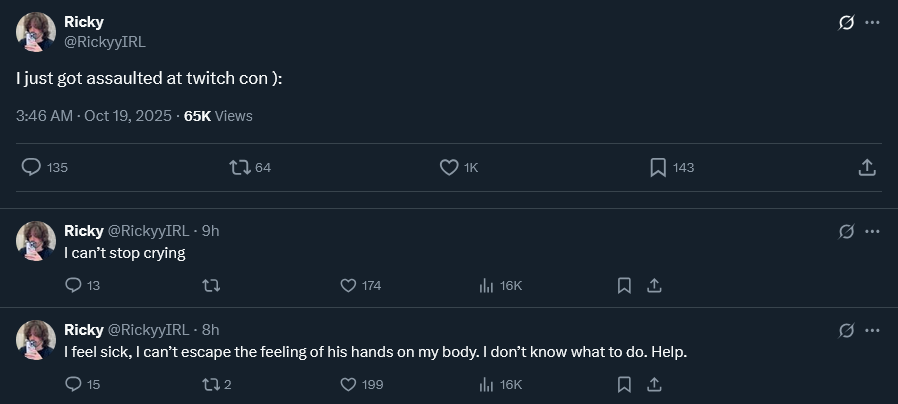Screen dimensions: 898x404
Task: Repost the "I feel sick" reply tweet
Action: tap(211, 384)
